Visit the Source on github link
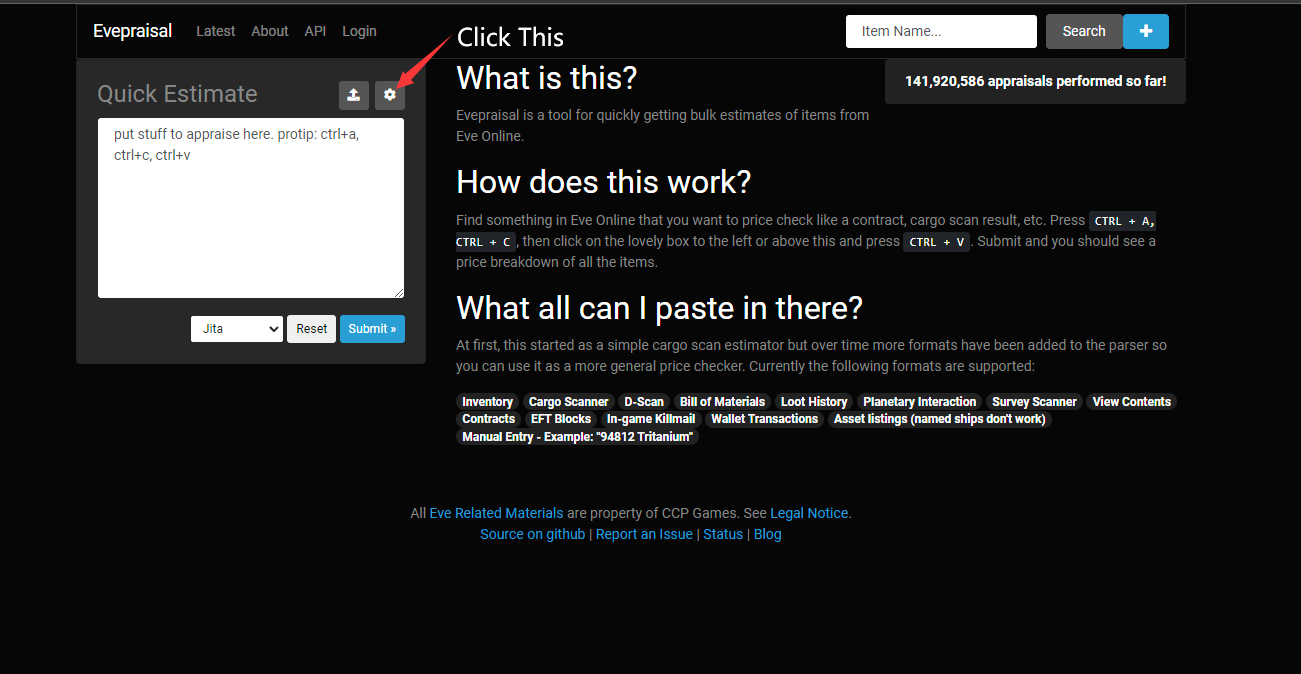This screenshot has height=674, width=1301. pos(532,534)
